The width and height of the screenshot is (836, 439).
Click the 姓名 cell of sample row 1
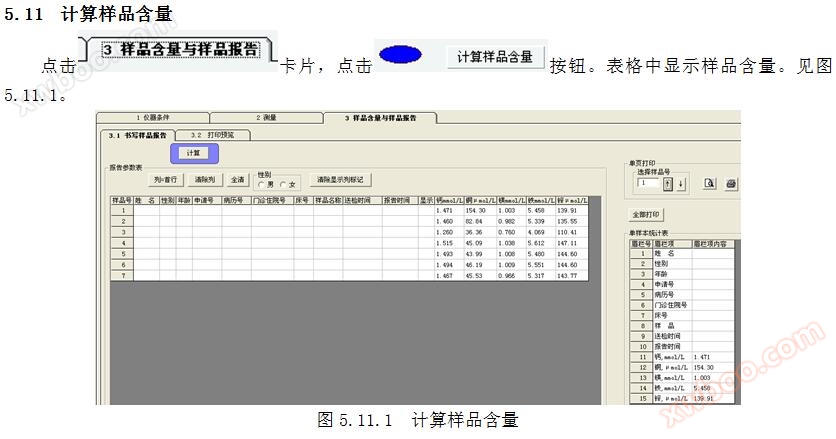(146, 211)
